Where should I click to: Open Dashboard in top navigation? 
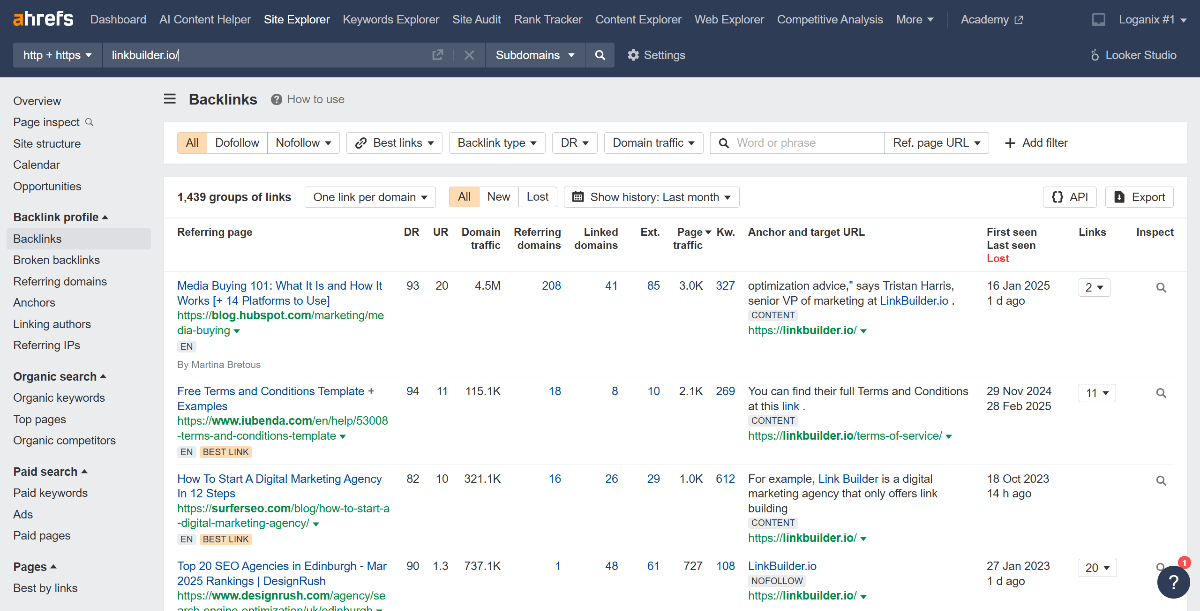click(x=118, y=19)
